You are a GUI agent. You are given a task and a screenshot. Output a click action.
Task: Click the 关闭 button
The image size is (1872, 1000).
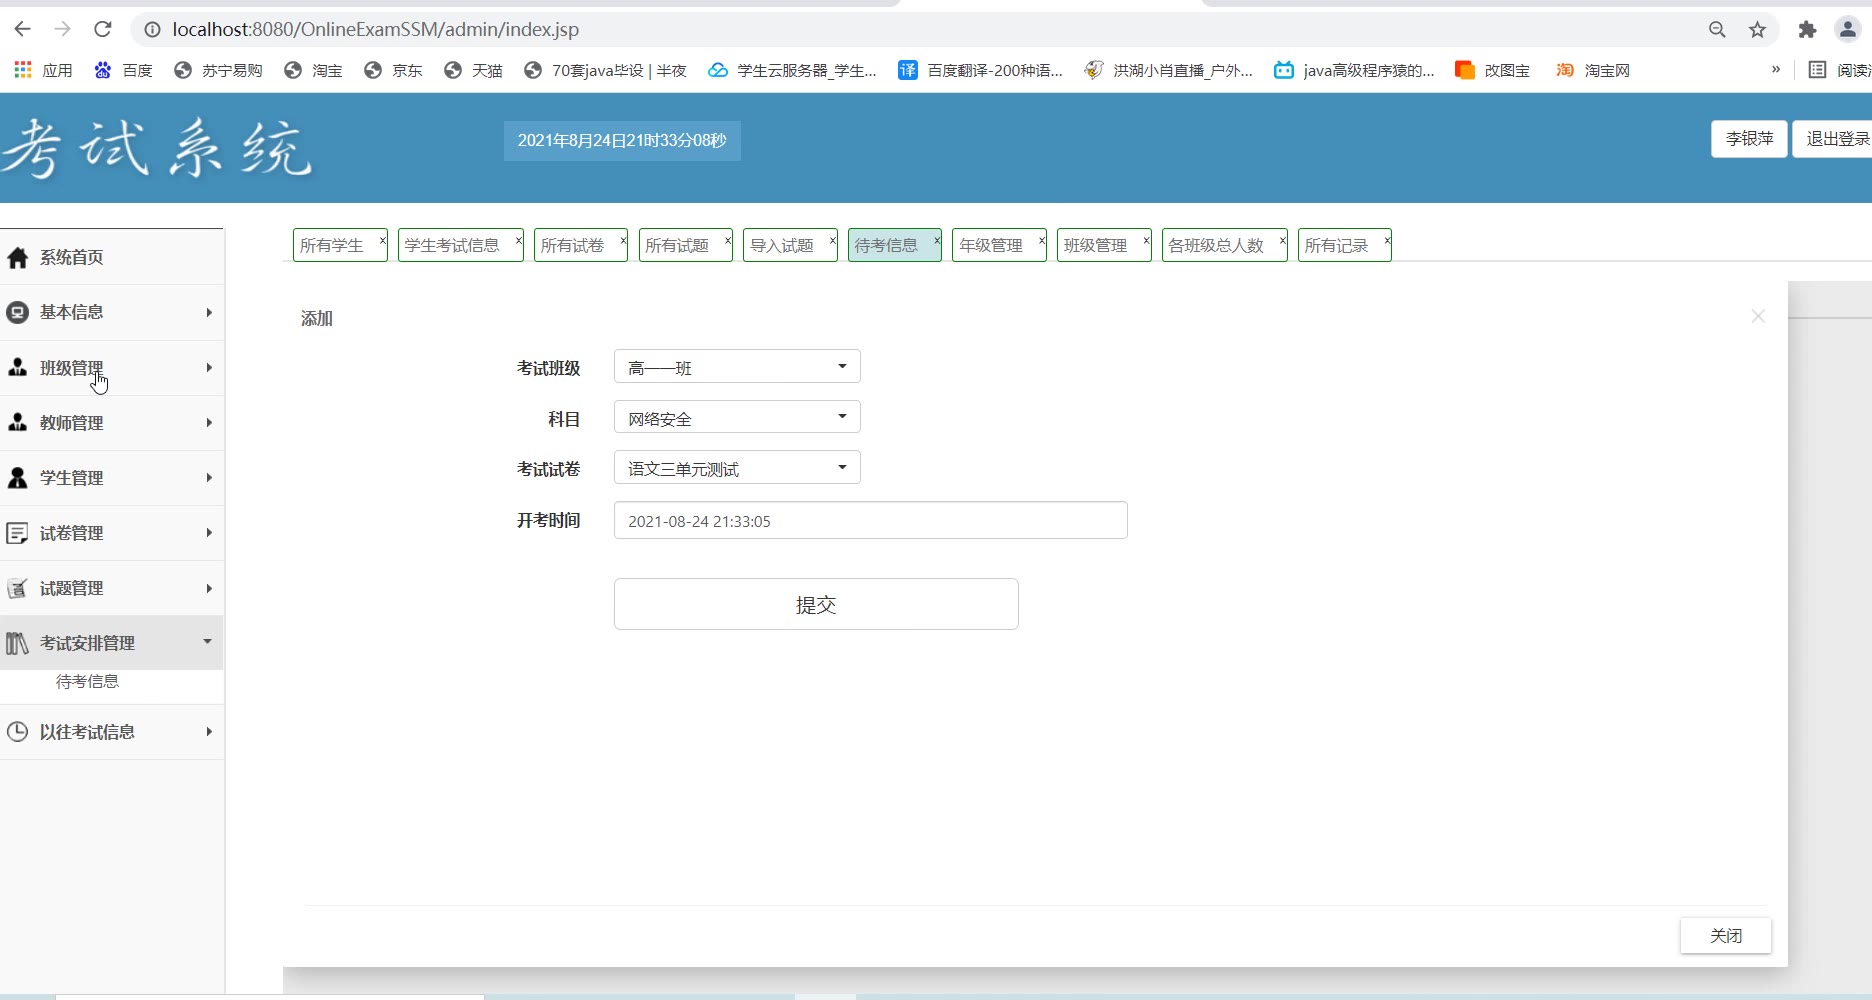coord(1725,936)
